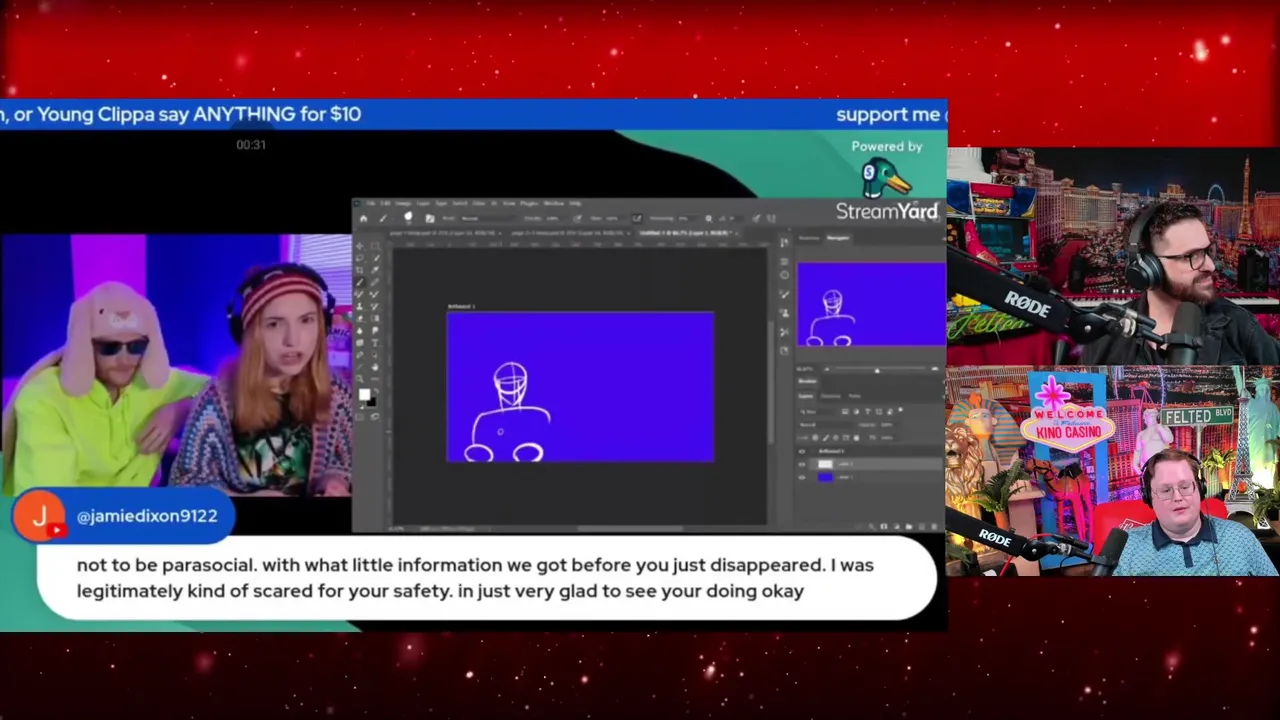Collapse the Artboard 1 group arrow
Image resolution: width=1280 pixels, height=720 pixels.
[813, 451]
